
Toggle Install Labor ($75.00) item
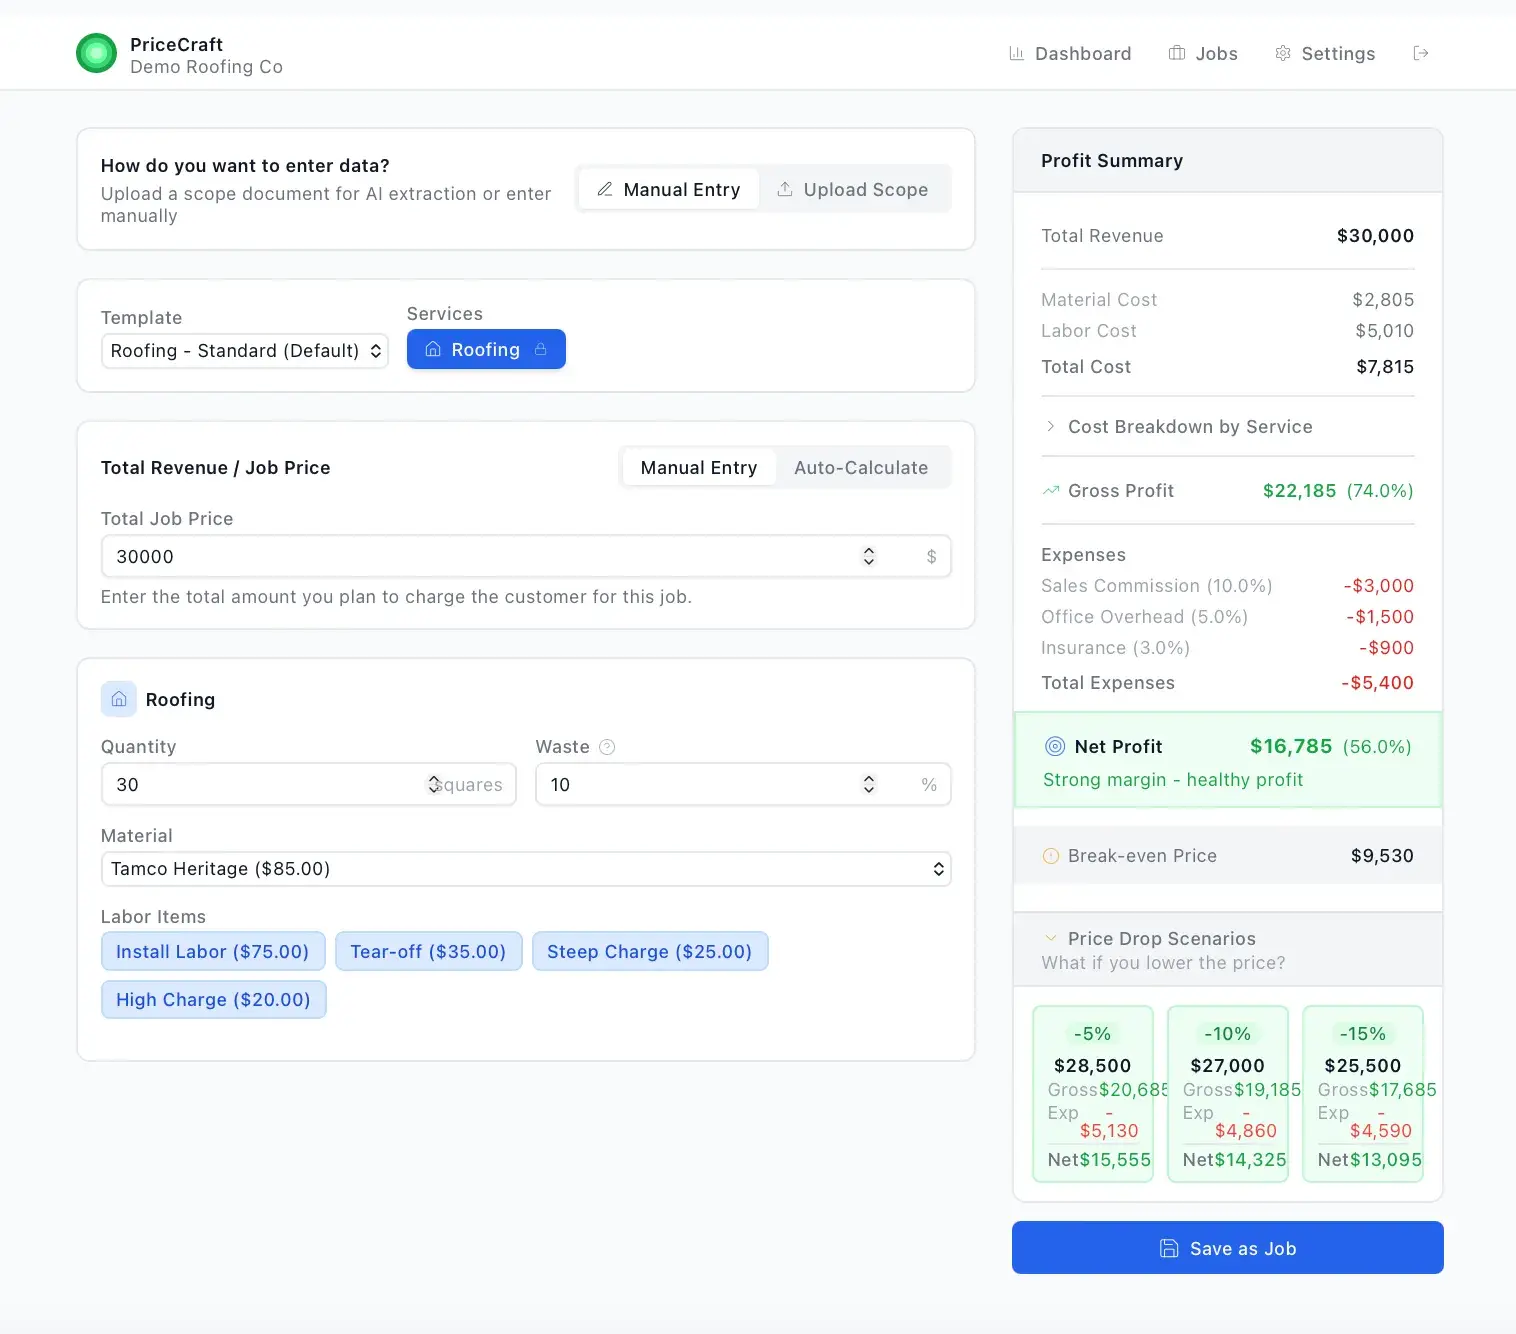[x=213, y=951]
